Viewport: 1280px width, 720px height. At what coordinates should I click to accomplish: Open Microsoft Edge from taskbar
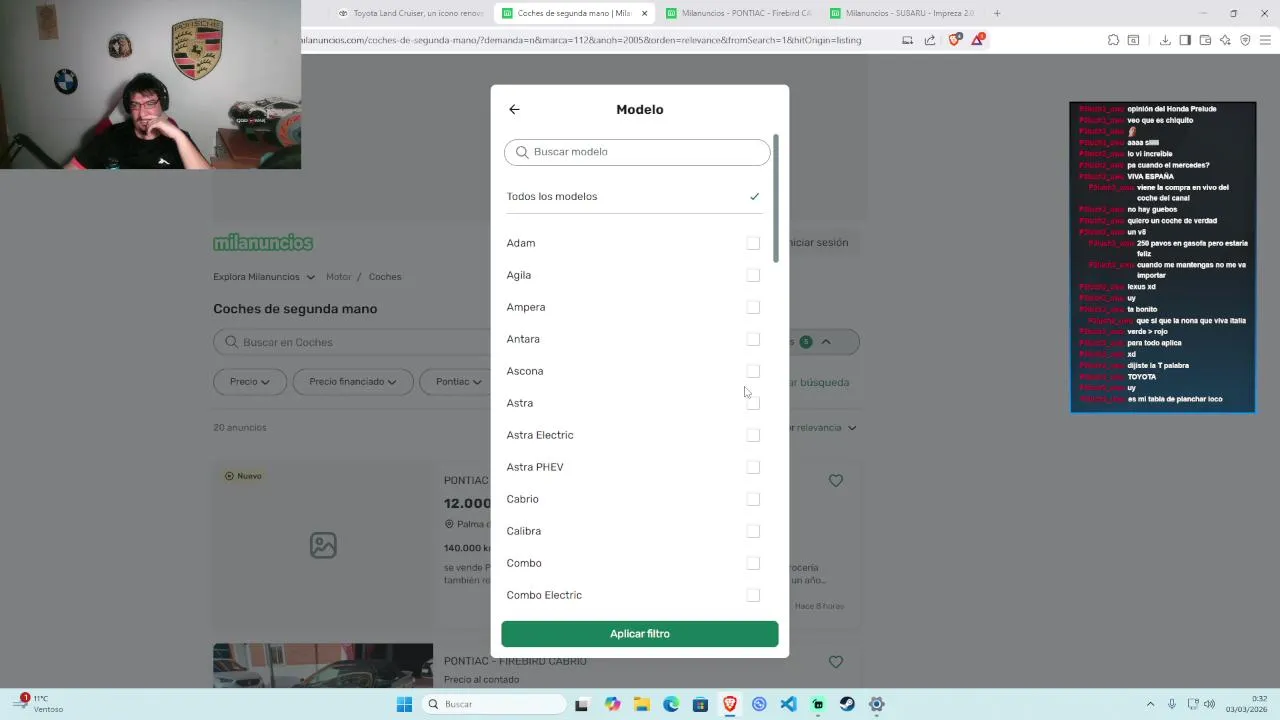click(671, 704)
